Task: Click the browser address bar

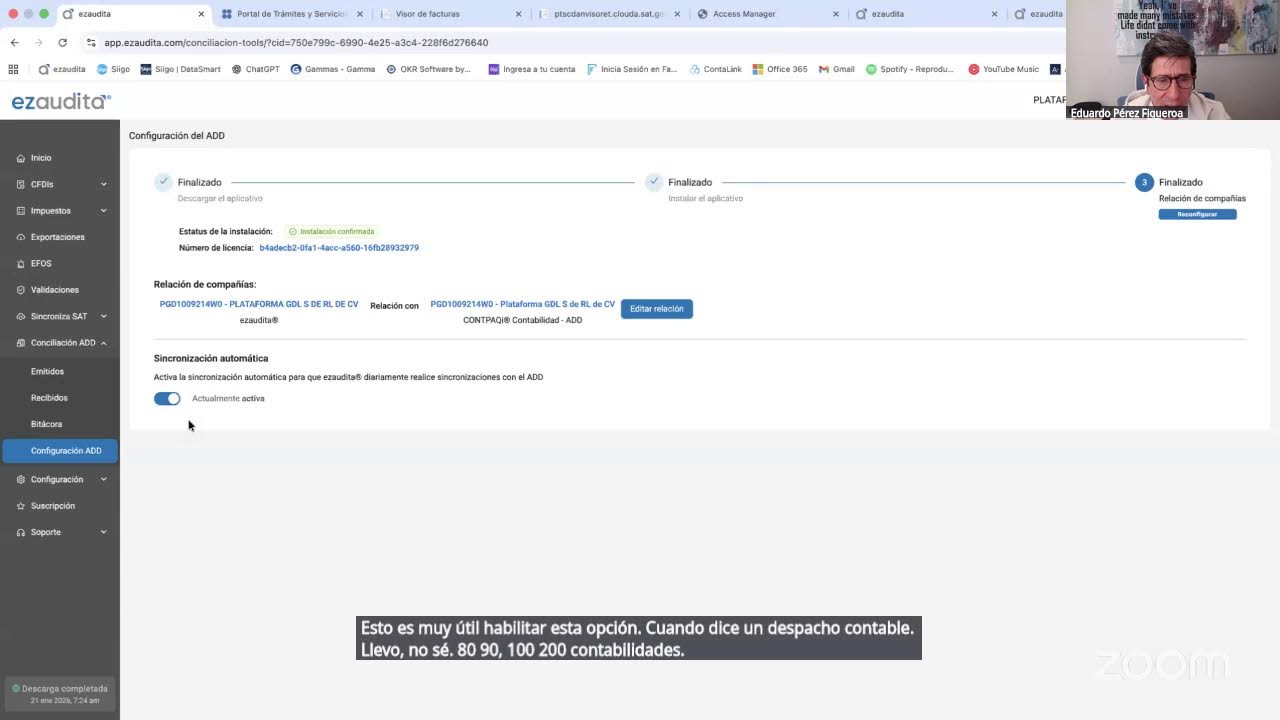Action: (x=570, y=43)
